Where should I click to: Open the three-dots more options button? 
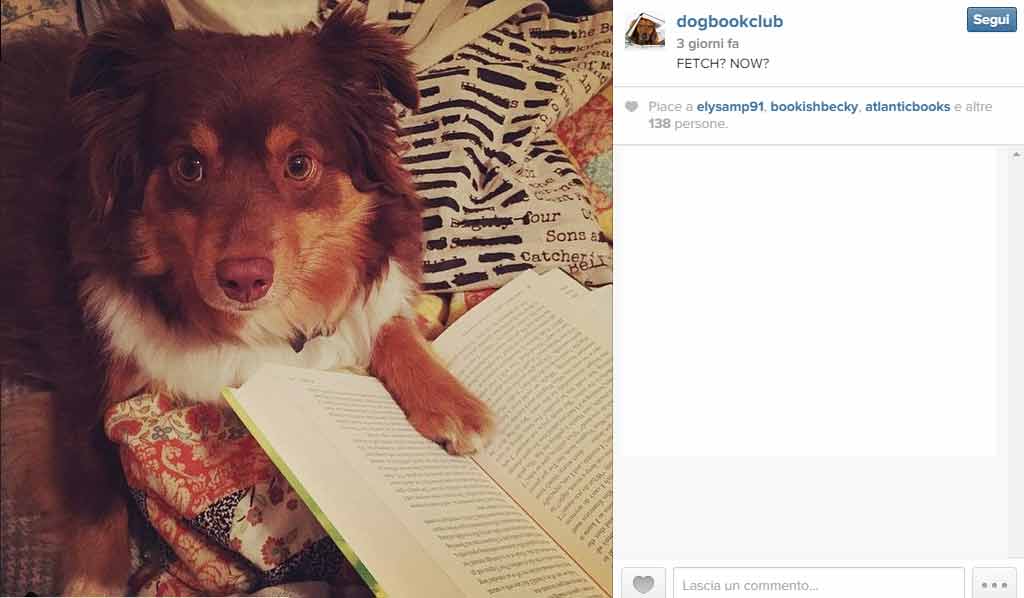(x=994, y=584)
